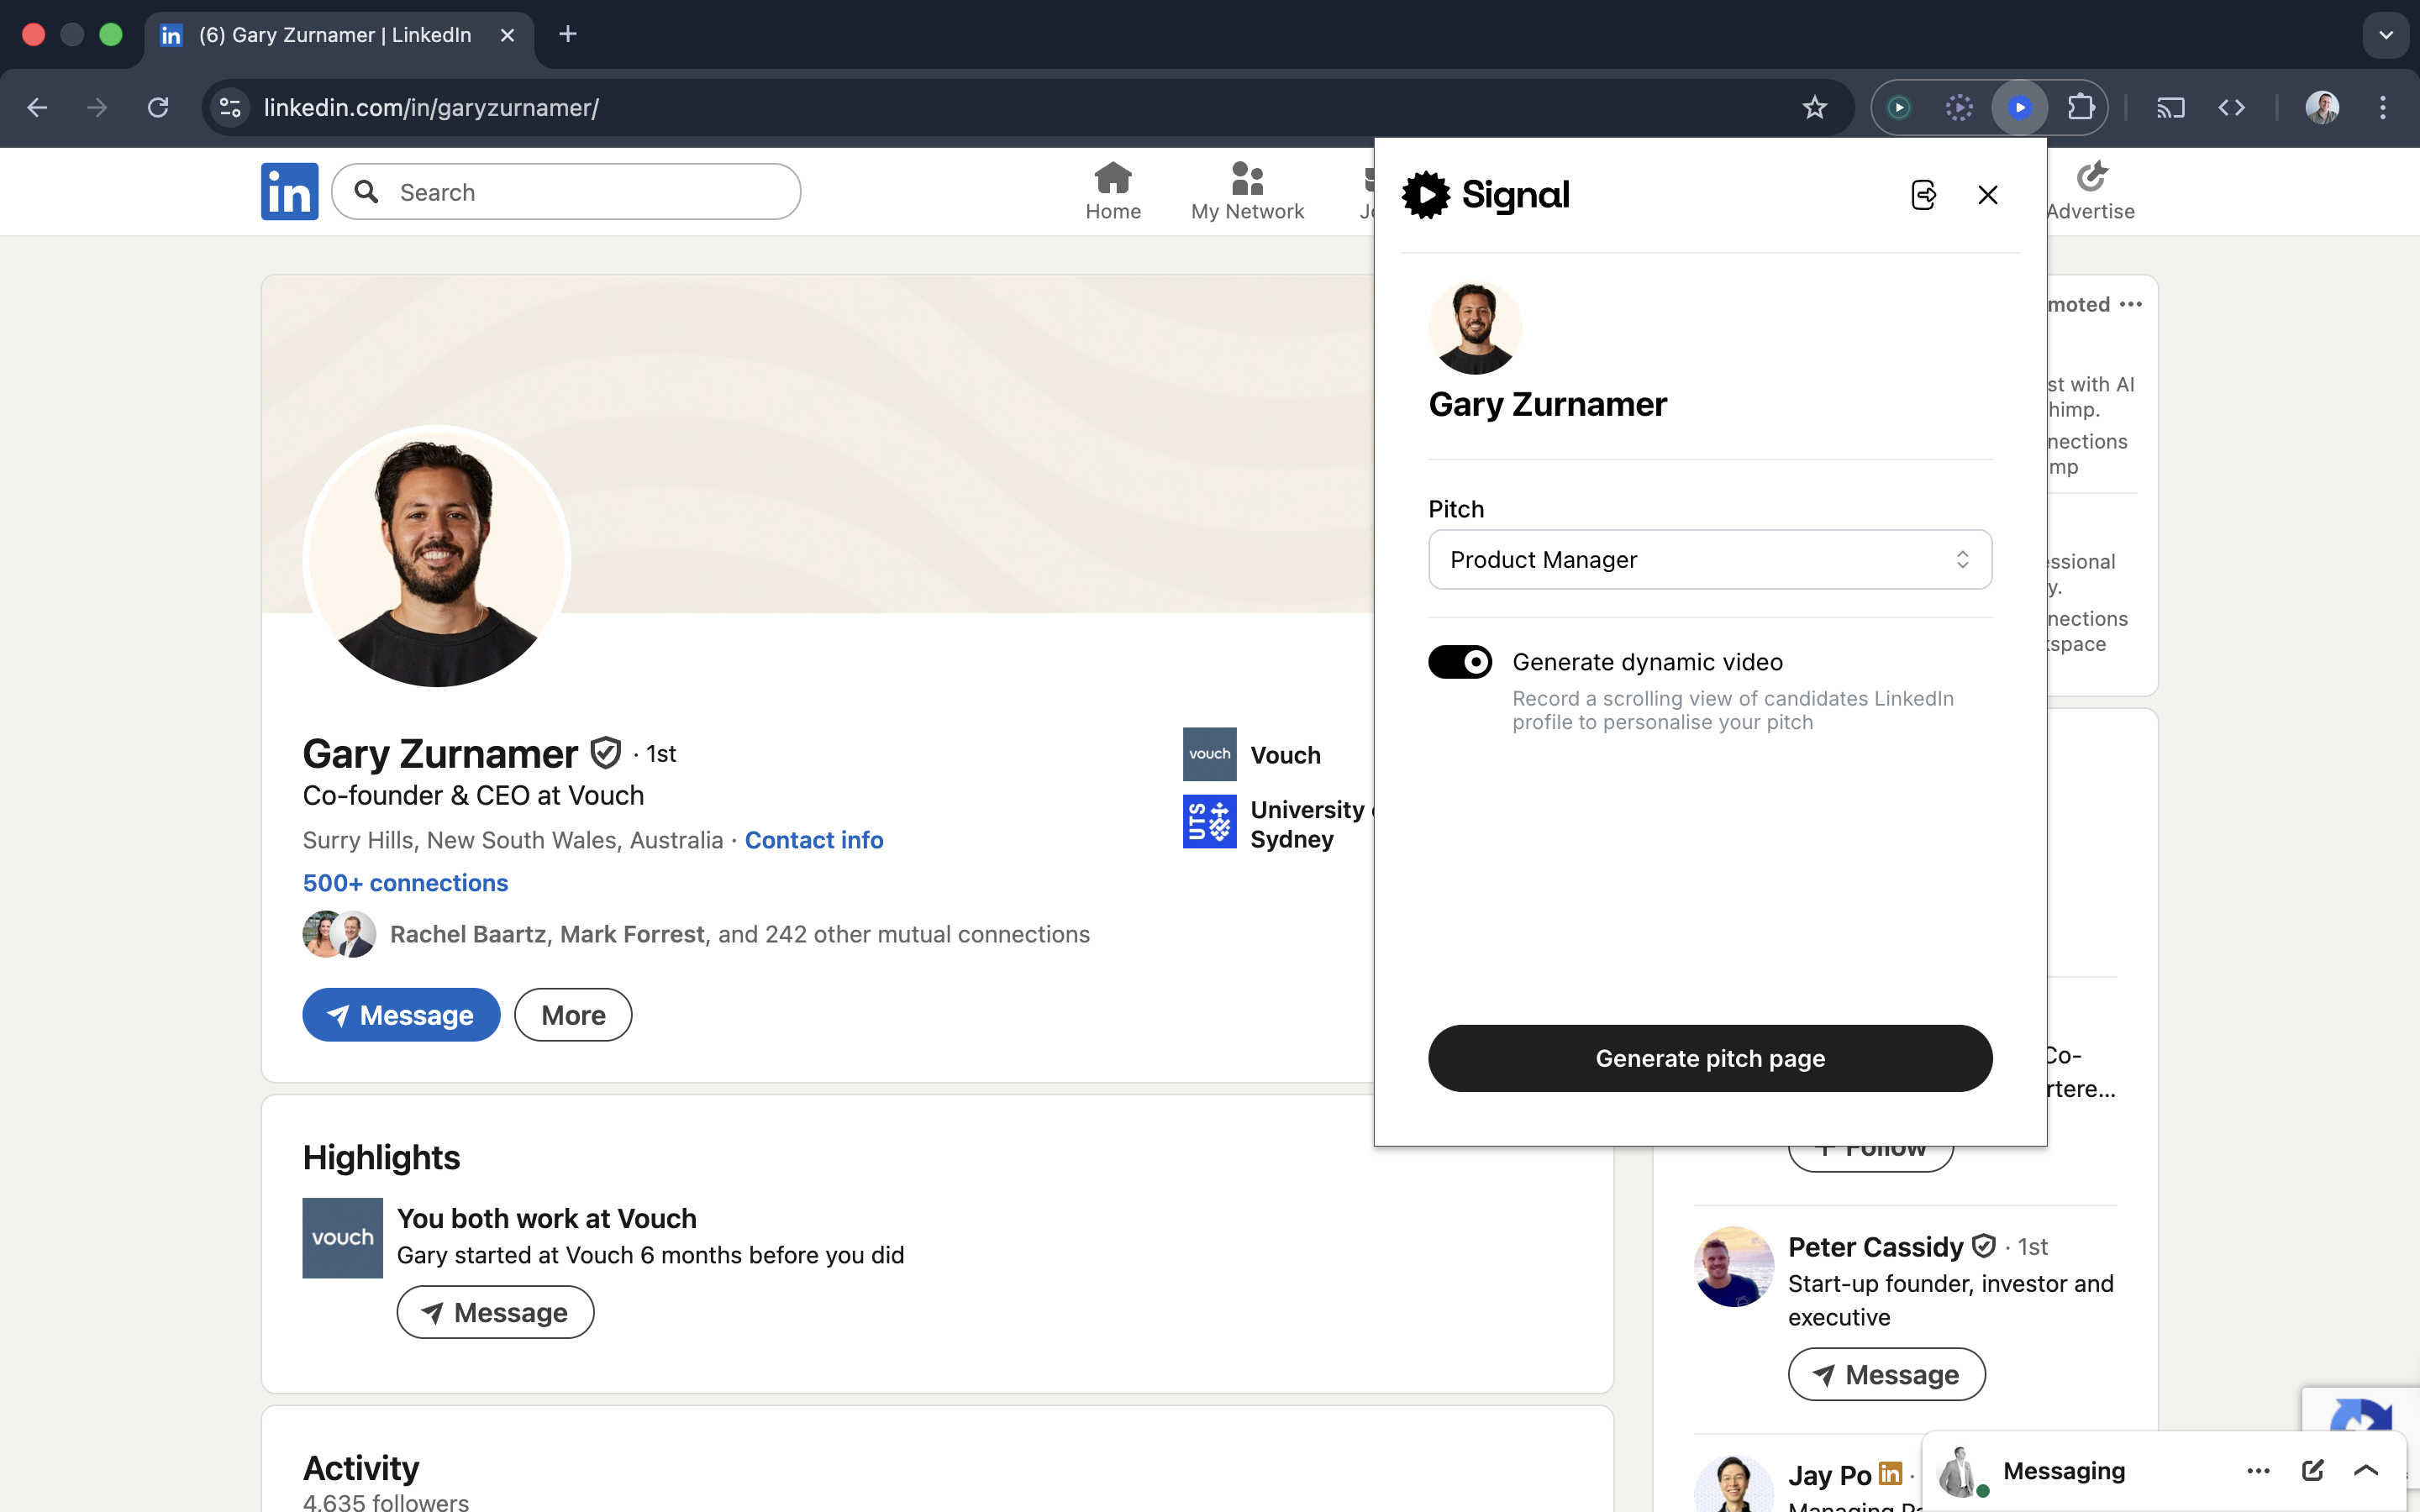Click the blue Message button on profile
Viewport: 2420px width, 1512px height.
tap(401, 1015)
